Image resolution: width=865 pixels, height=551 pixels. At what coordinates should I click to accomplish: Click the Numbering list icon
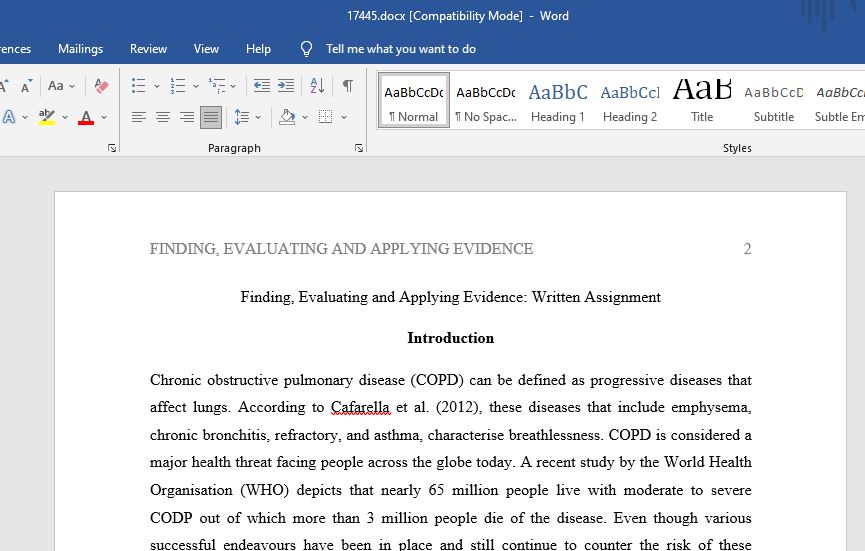(178, 86)
